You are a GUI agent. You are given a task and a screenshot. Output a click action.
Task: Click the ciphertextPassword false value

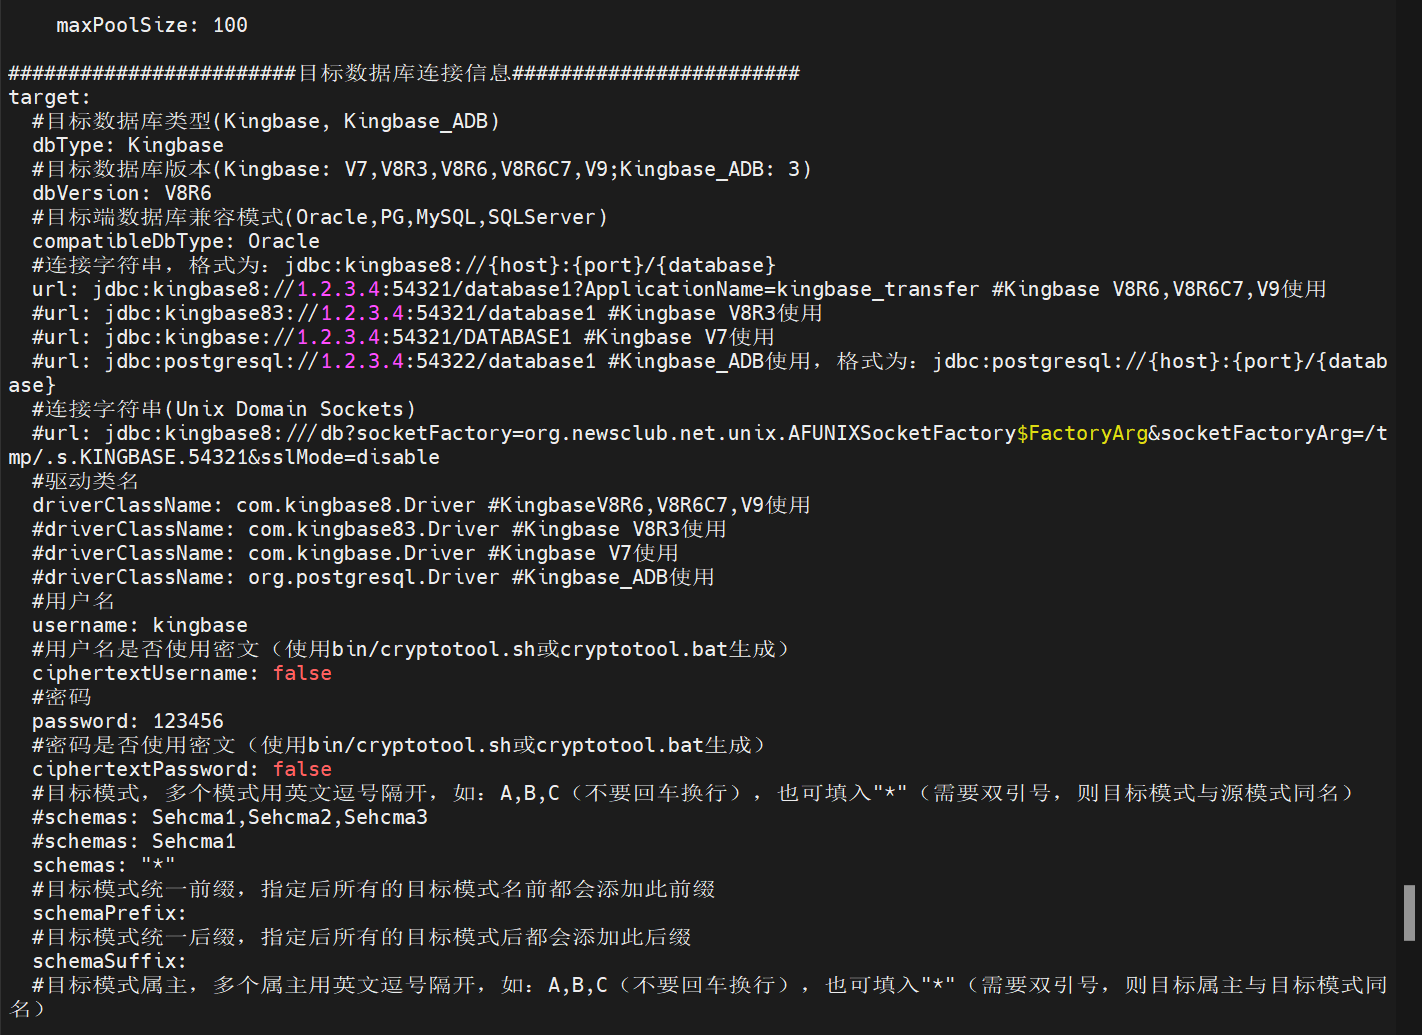(x=302, y=769)
